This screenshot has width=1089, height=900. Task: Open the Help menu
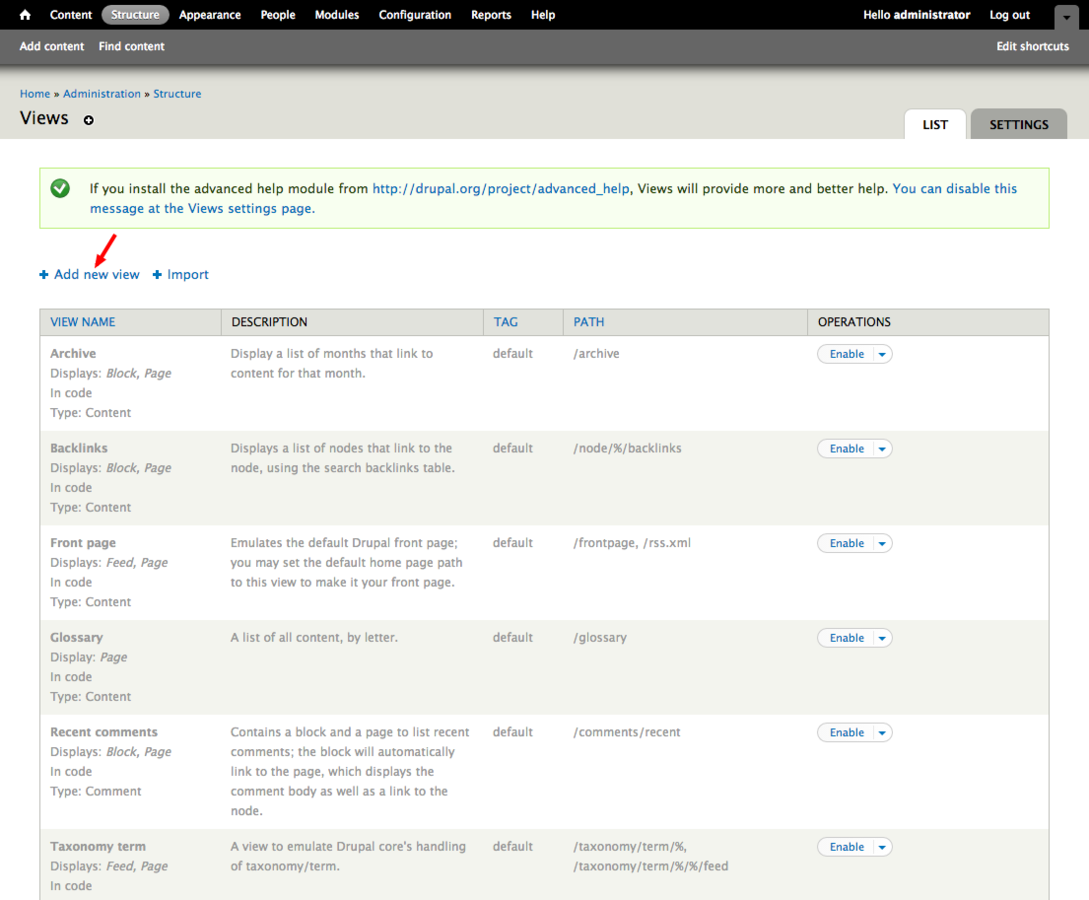tap(543, 15)
